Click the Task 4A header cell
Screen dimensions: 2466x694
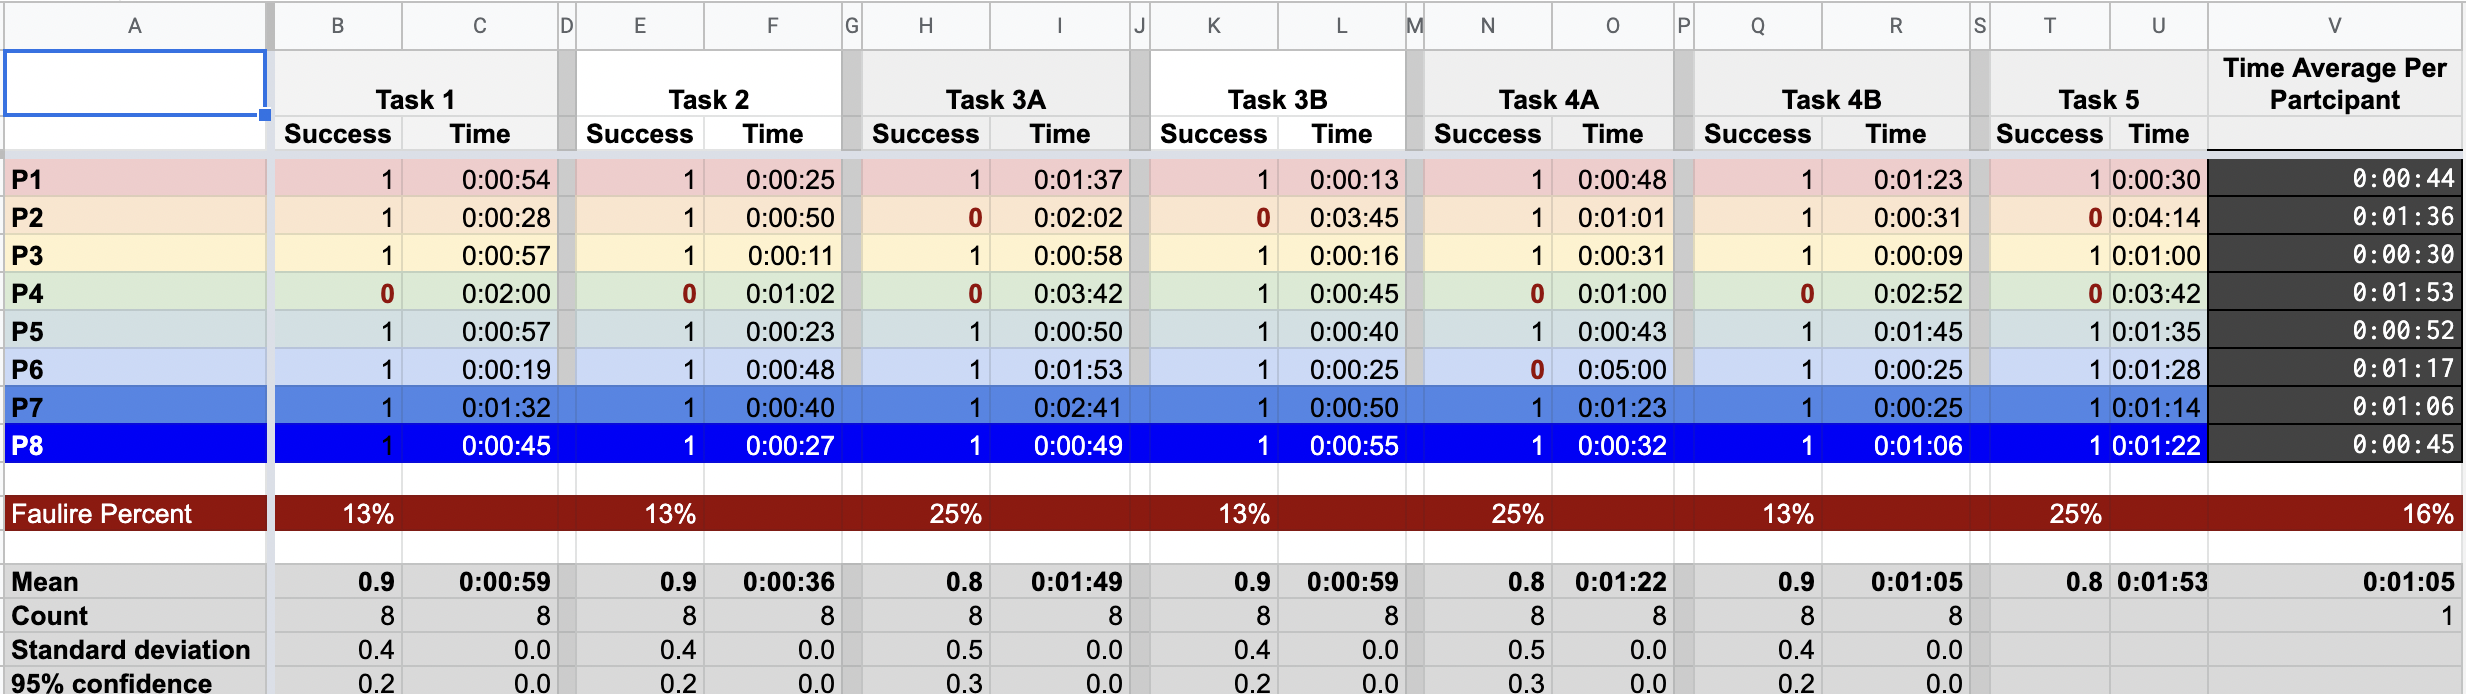(x=1548, y=84)
